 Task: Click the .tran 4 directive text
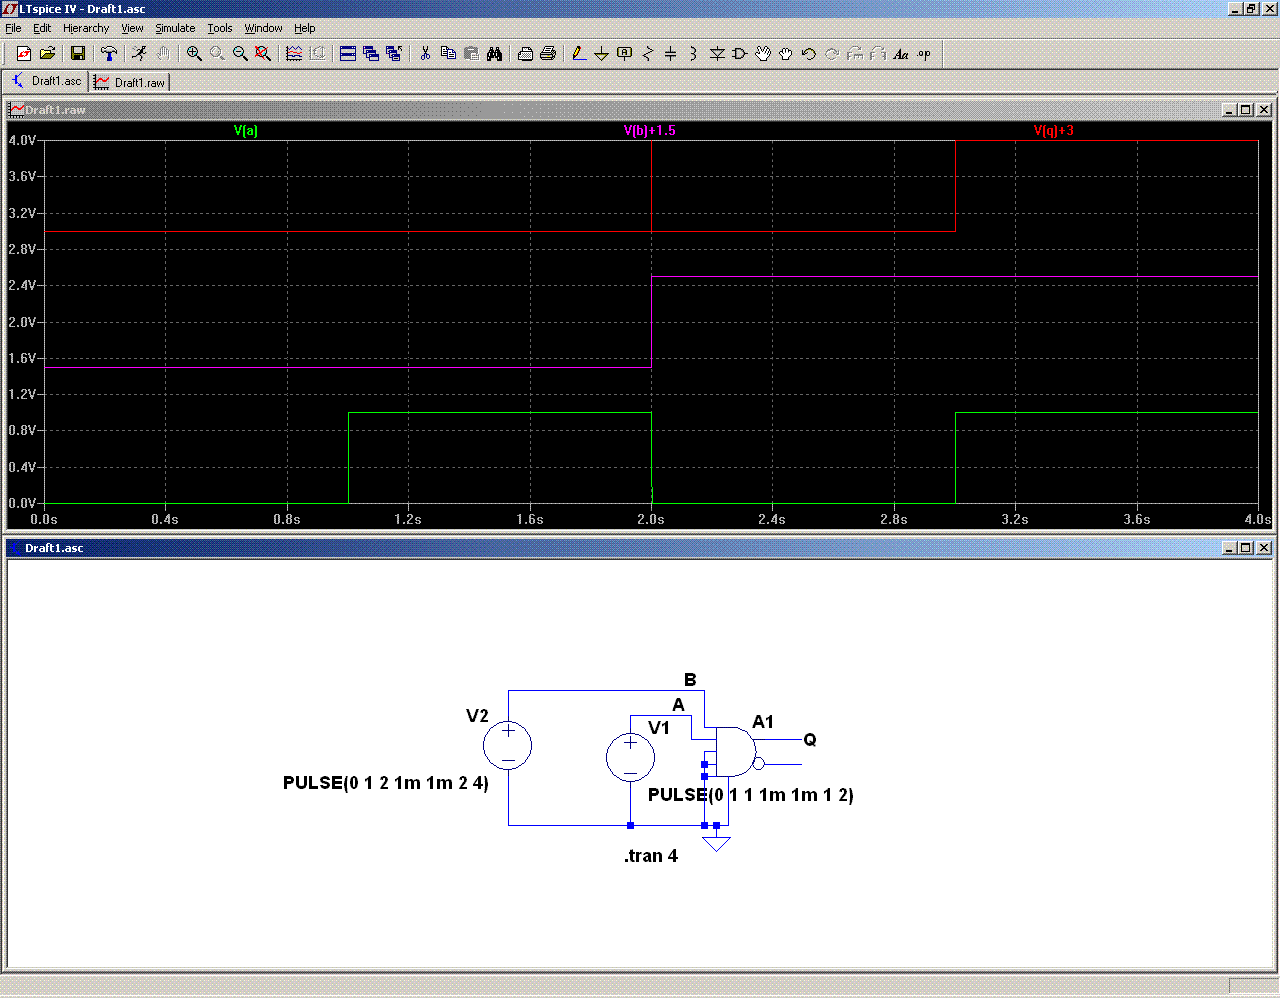click(x=651, y=856)
